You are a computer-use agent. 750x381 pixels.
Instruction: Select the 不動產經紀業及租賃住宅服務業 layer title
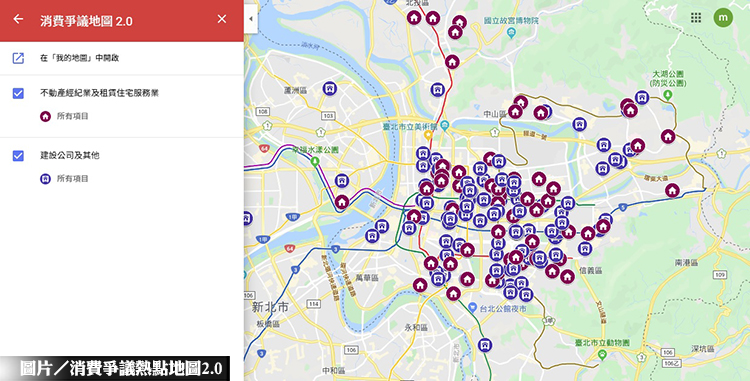click(99, 93)
